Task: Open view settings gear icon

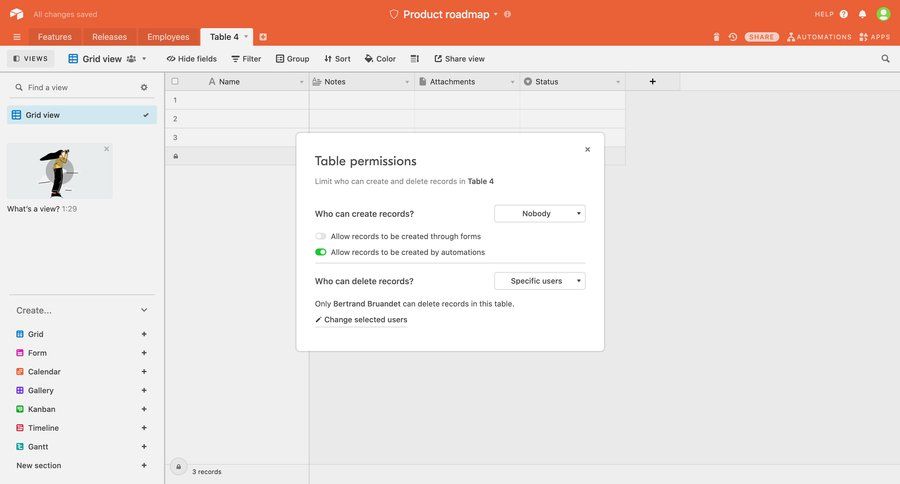Action: coord(144,87)
